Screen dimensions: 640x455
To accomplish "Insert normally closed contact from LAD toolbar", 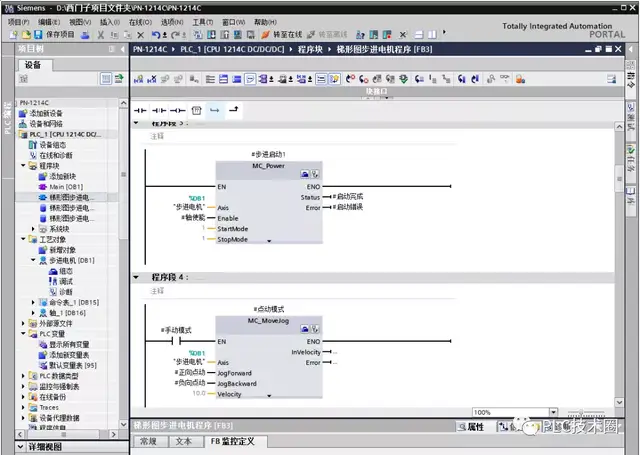I will click(158, 110).
